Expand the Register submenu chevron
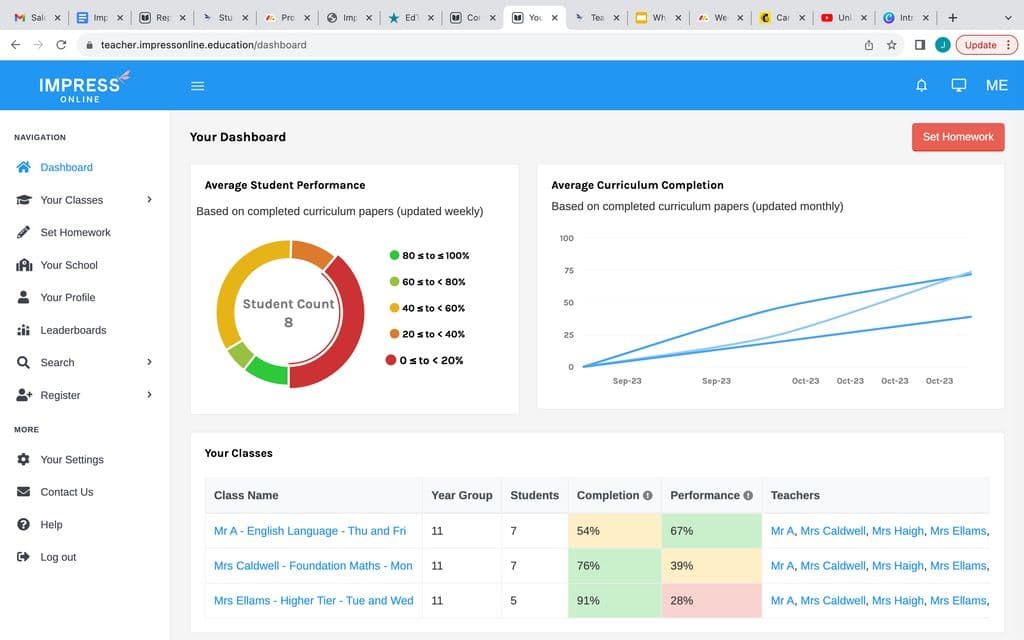Viewport: 1024px width, 640px height. coord(150,394)
